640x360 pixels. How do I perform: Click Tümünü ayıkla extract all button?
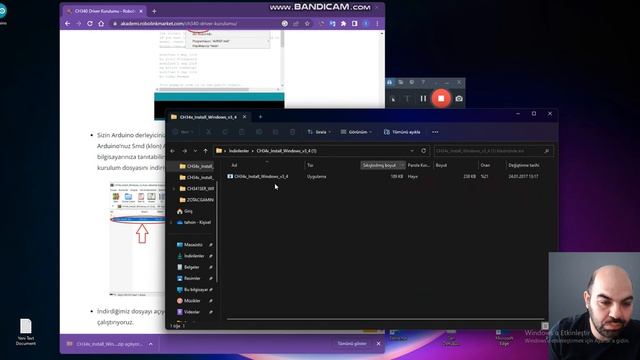pos(402,132)
